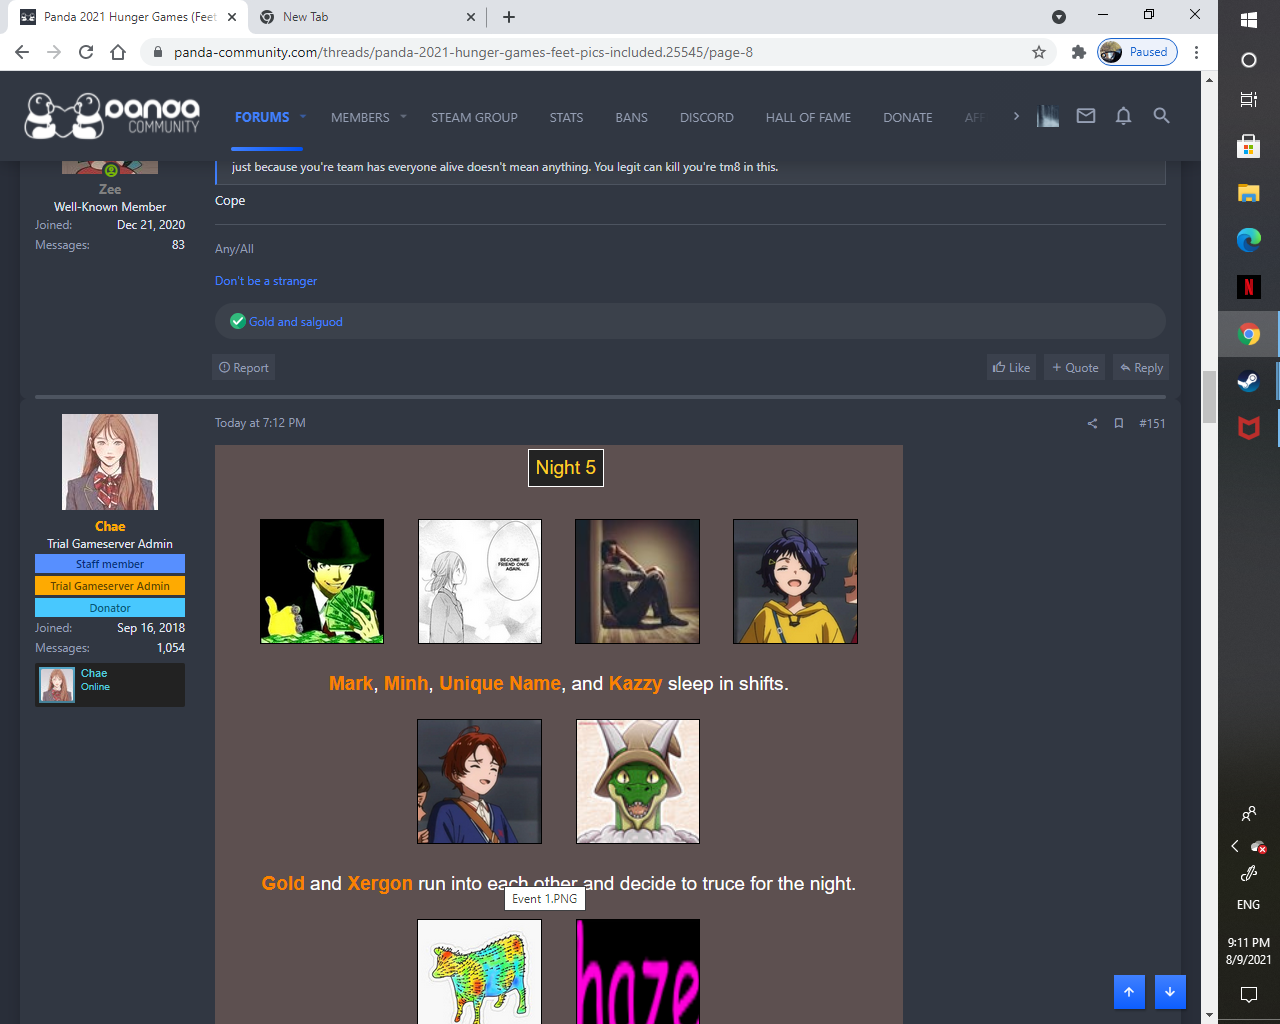The height and width of the screenshot is (1024, 1280).
Task: Click the share icon on post #151
Action: tap(1092, 423)
